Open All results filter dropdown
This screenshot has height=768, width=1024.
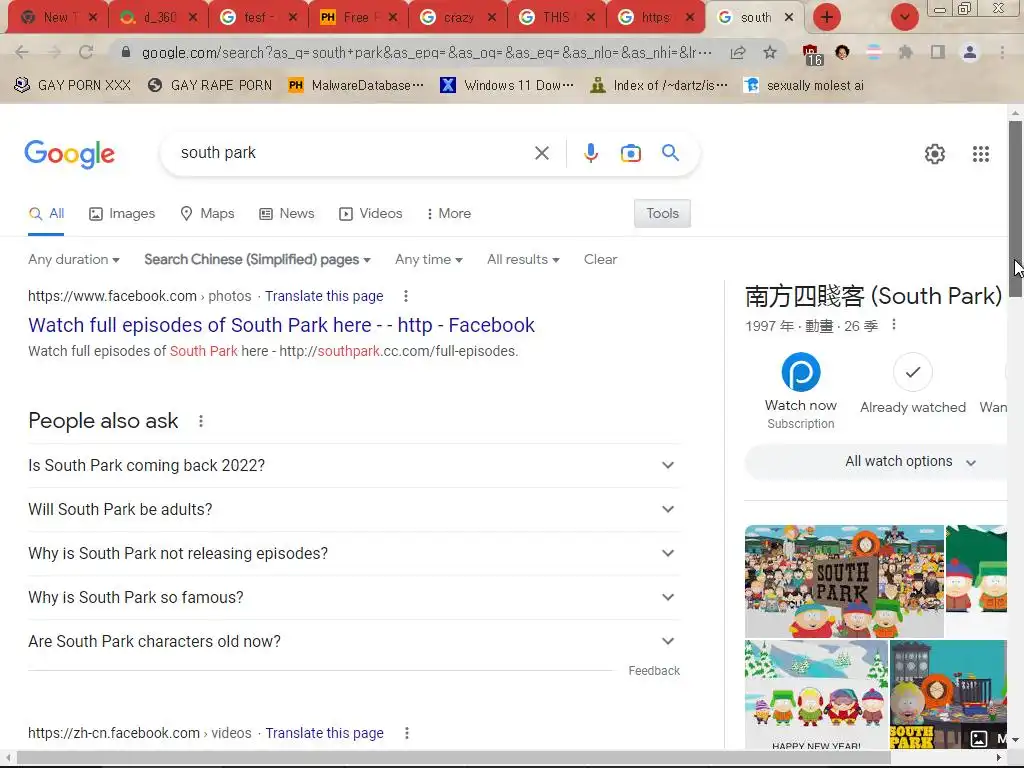(523, 260)
